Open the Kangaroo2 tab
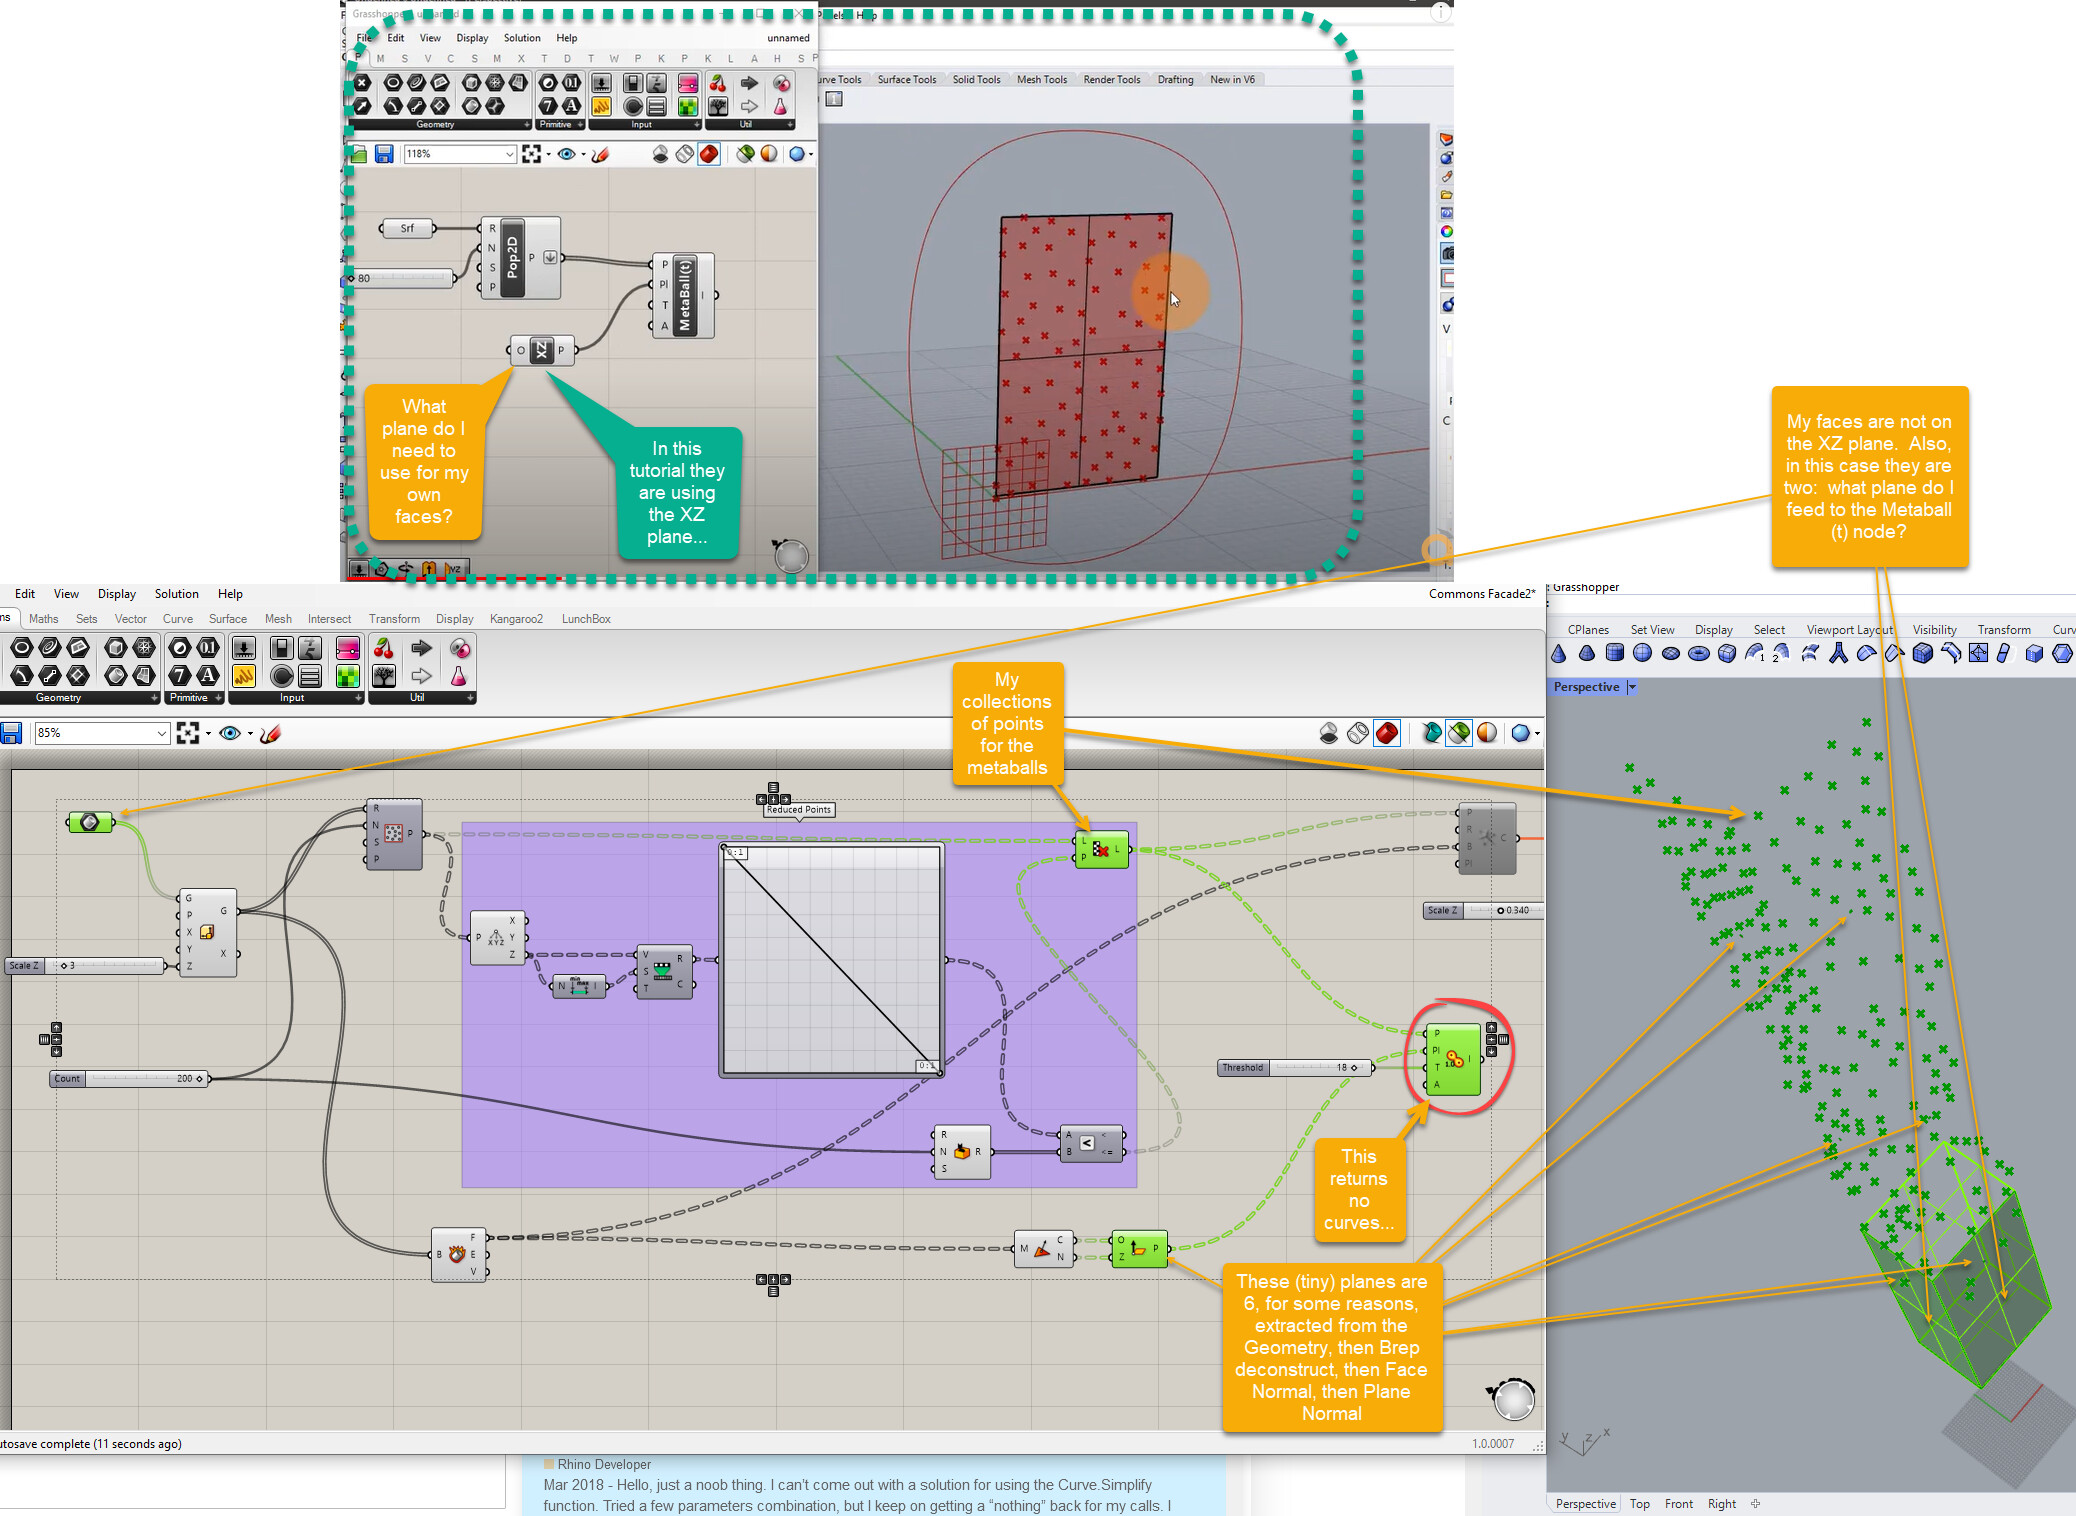Image resolution: width=2076 pixels, height=1516 pixels. click(516, 618)
